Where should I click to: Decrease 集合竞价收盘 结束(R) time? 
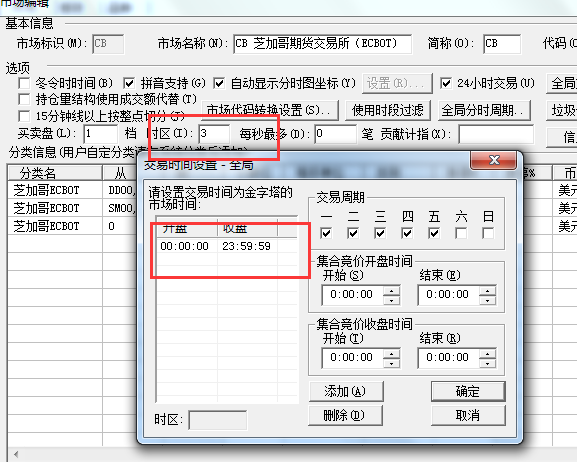(x=488, y=363)
